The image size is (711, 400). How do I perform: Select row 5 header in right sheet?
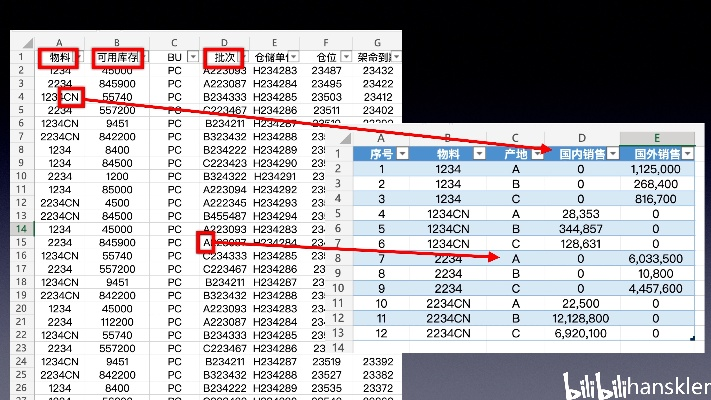(x=338, y=213)
